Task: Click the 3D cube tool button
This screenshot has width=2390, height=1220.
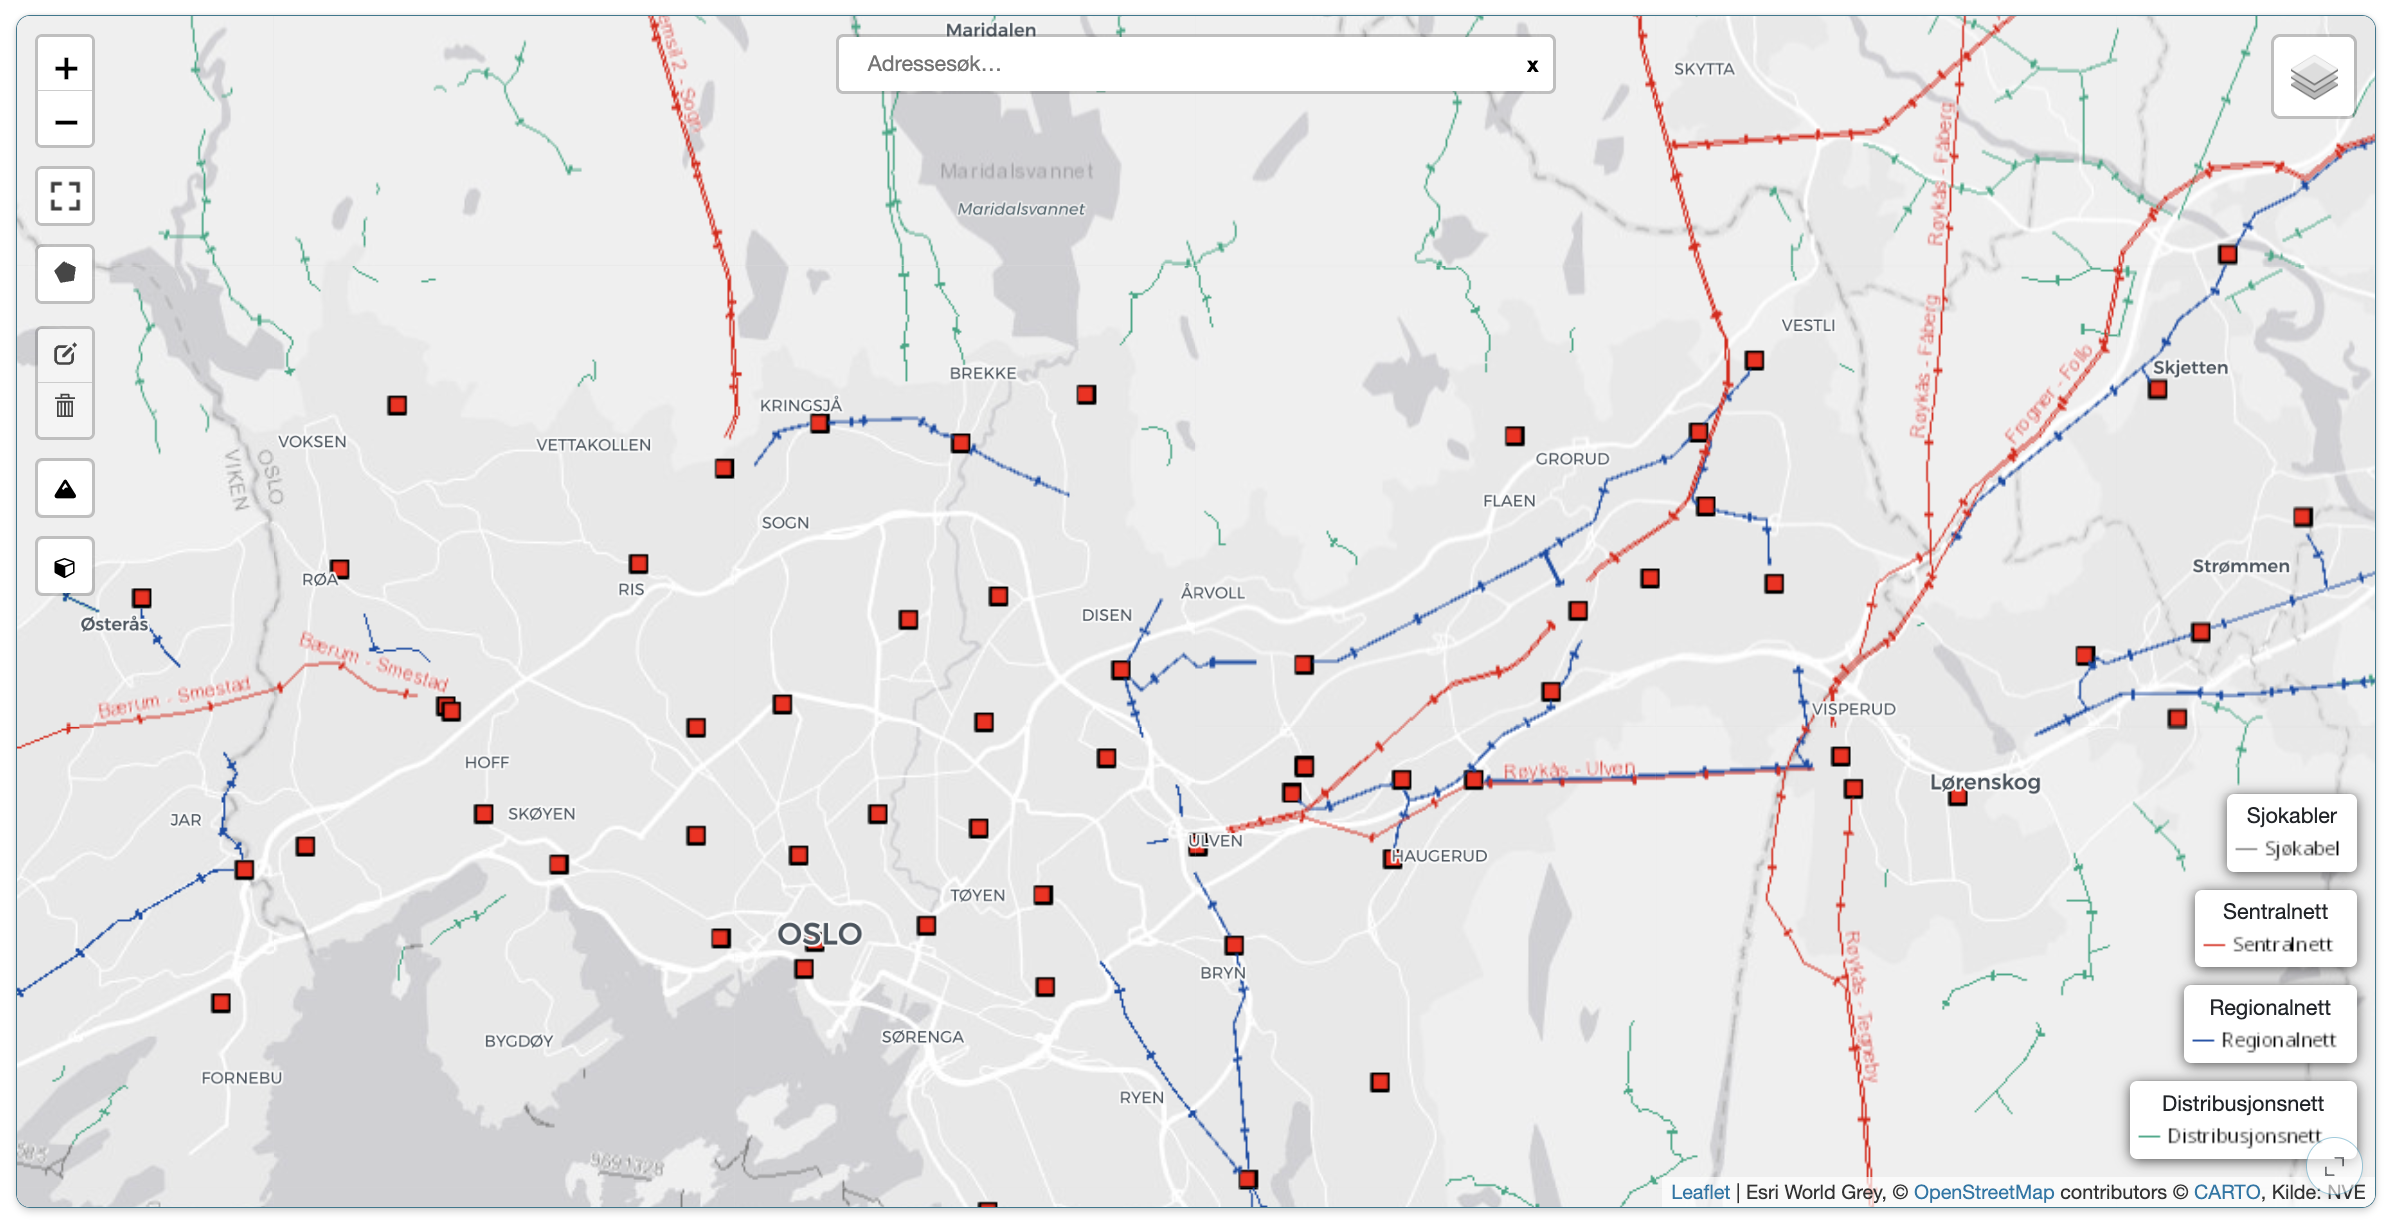Action: (66, 567)
